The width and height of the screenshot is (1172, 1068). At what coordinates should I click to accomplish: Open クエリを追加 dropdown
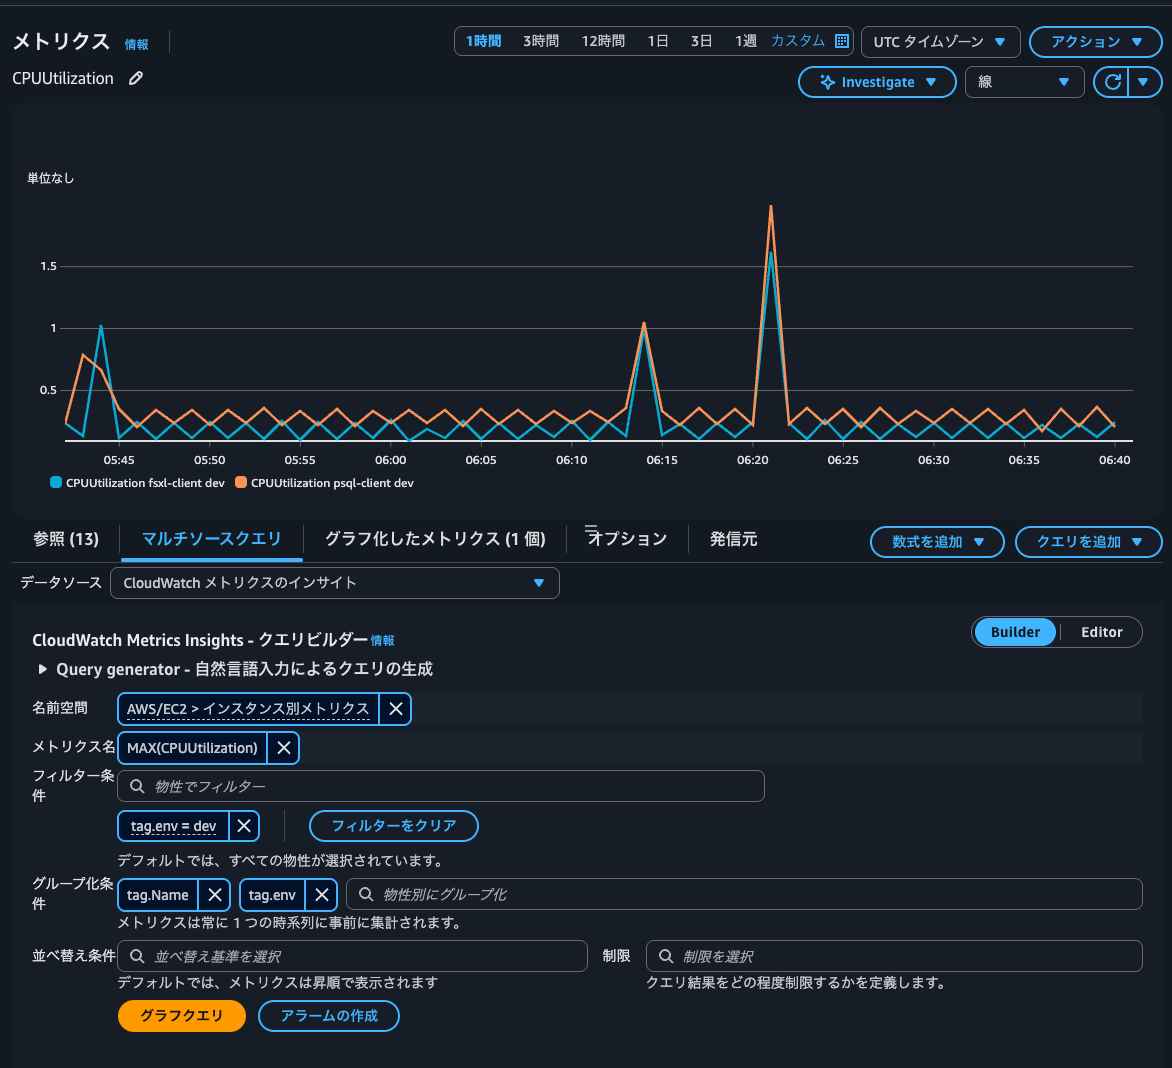[x=1088, y=542]
